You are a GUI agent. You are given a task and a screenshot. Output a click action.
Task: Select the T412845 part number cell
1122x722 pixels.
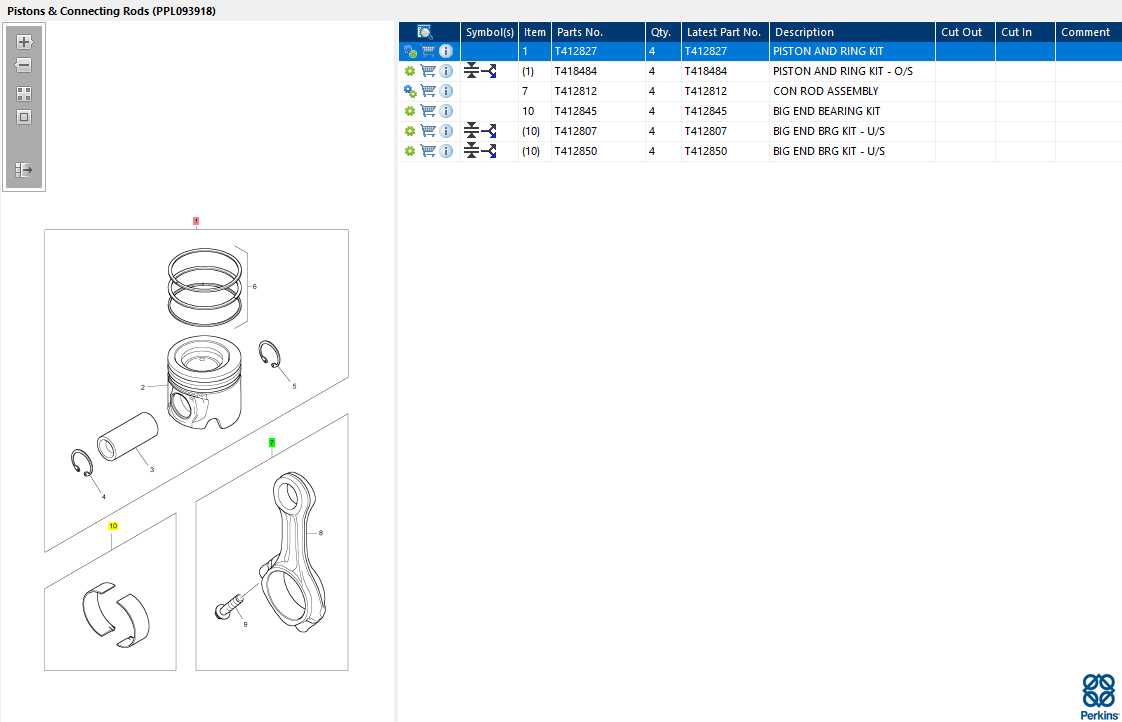(x=576, y=111)
